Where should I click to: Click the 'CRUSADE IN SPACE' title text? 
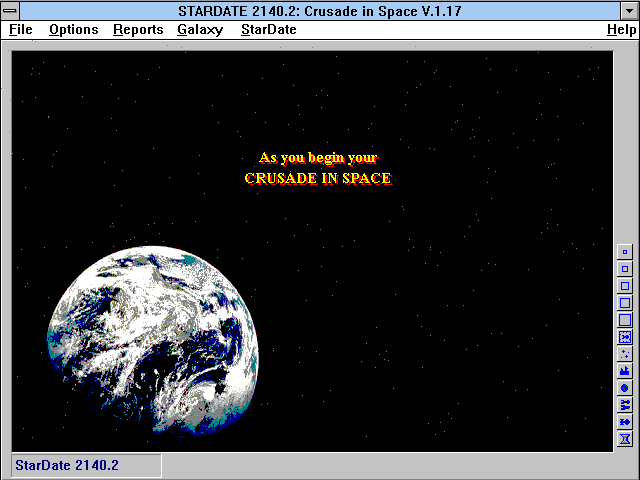tap(318, 178)
